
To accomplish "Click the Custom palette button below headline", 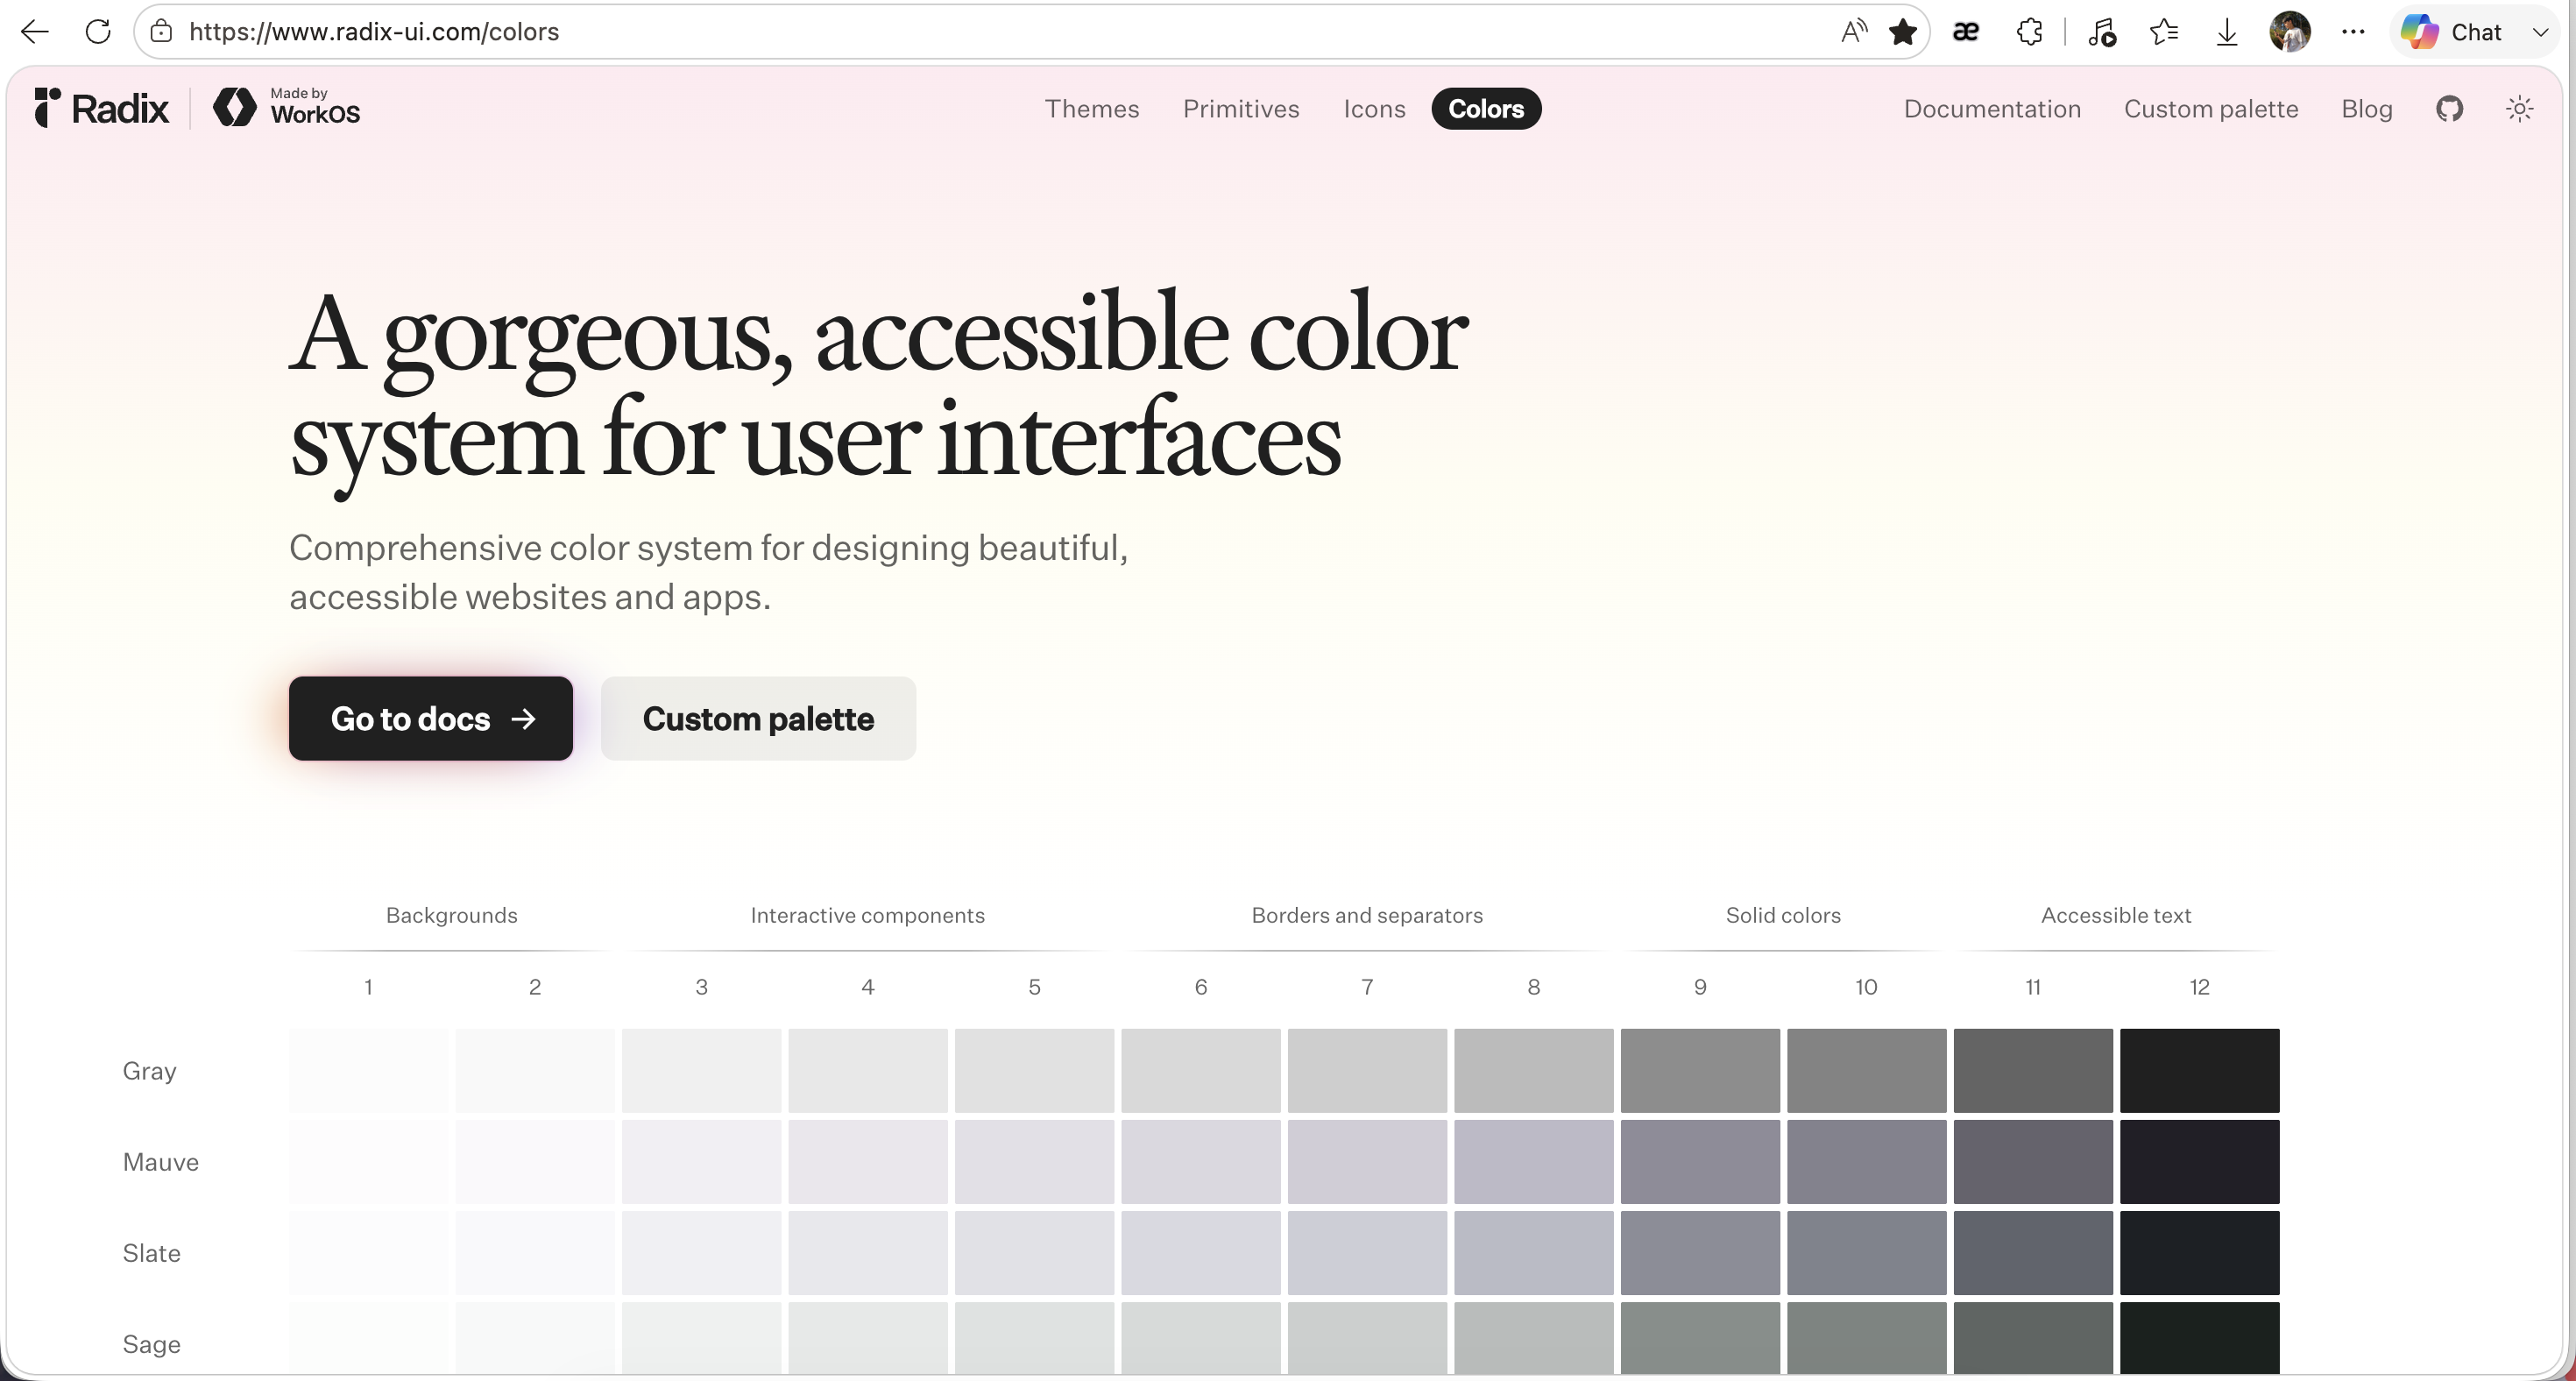I will (x=758, y=718).
